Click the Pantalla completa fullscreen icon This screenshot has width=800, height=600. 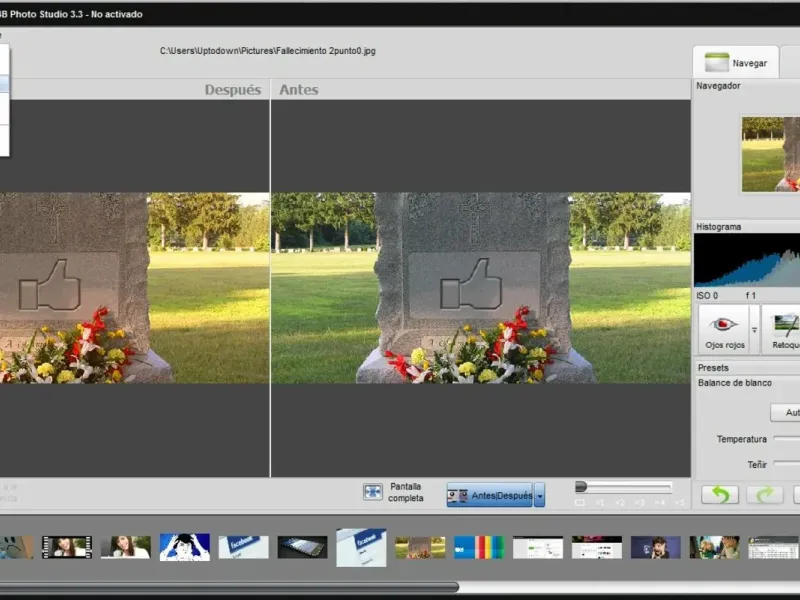pos(373,492)
